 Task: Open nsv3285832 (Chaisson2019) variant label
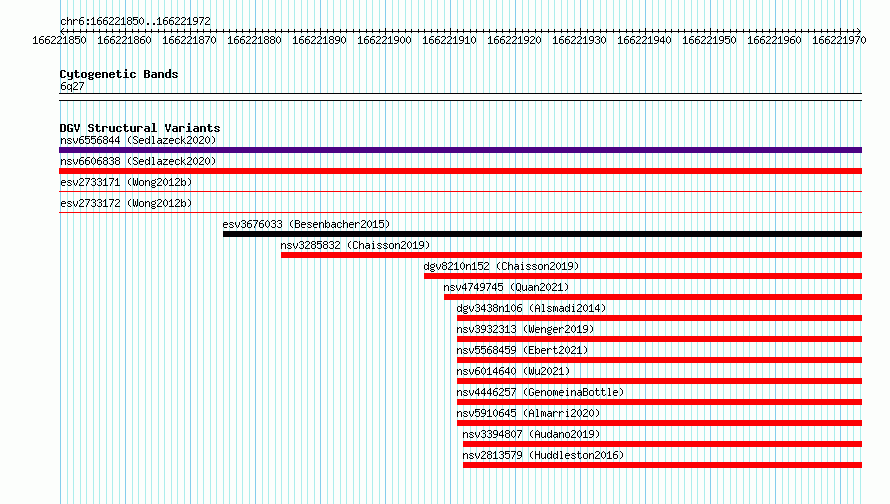(x=355, y=245)
